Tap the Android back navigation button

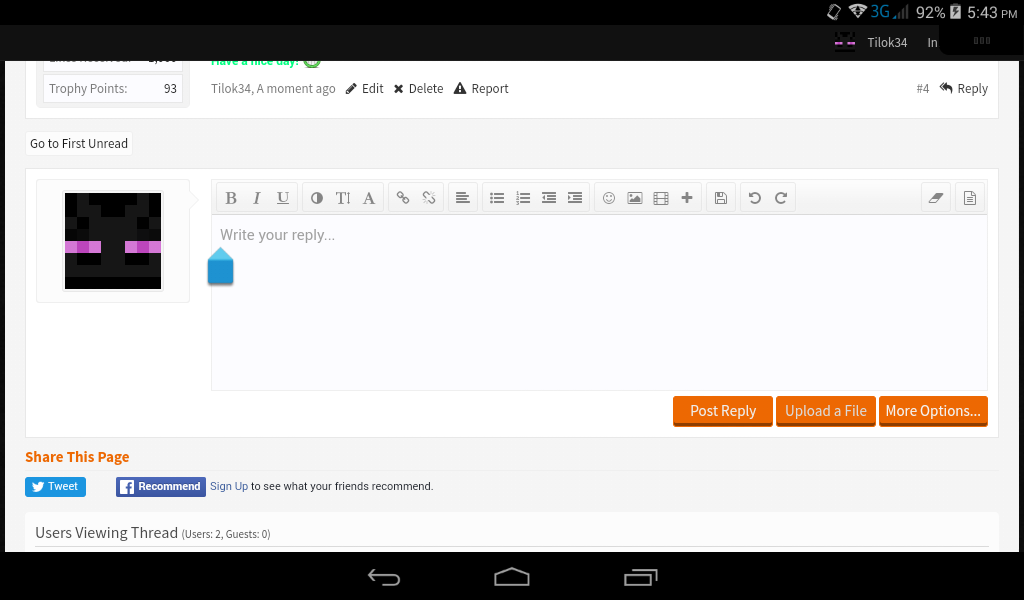coord(383,577)
